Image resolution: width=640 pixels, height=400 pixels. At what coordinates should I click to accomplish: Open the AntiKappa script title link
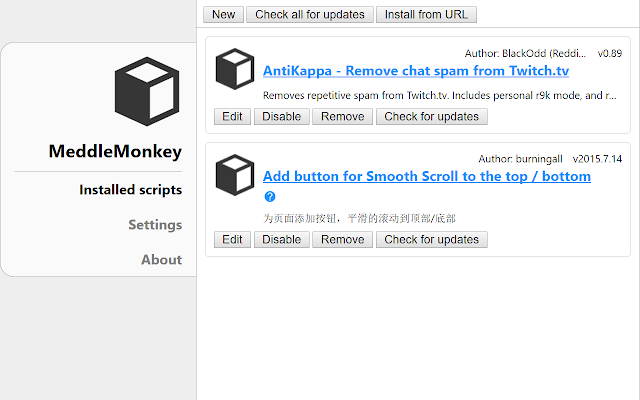click(415, 72)
